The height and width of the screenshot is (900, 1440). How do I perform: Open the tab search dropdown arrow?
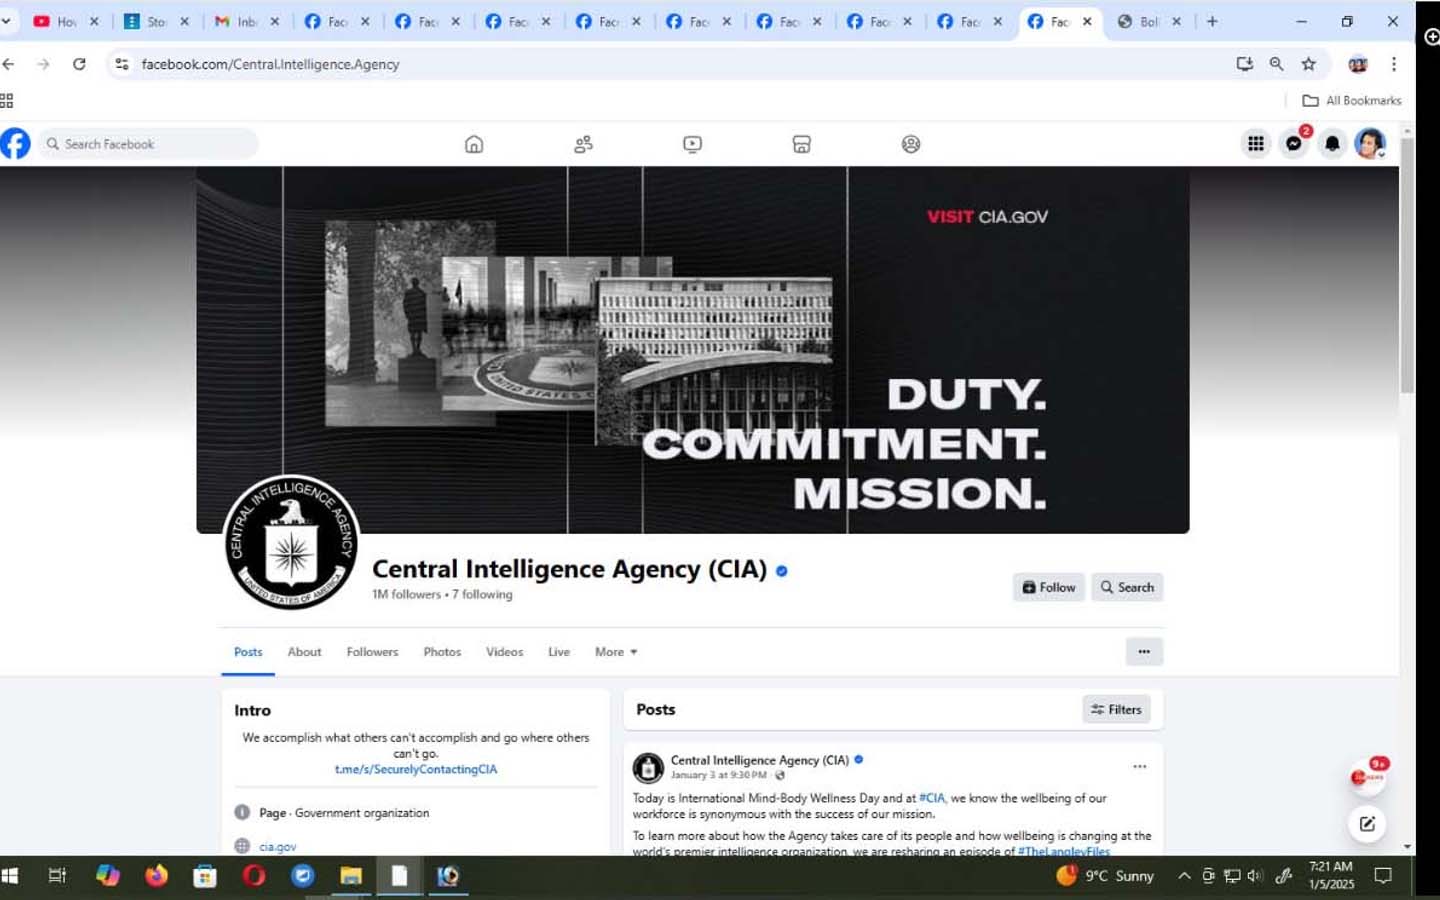[6, 21]
